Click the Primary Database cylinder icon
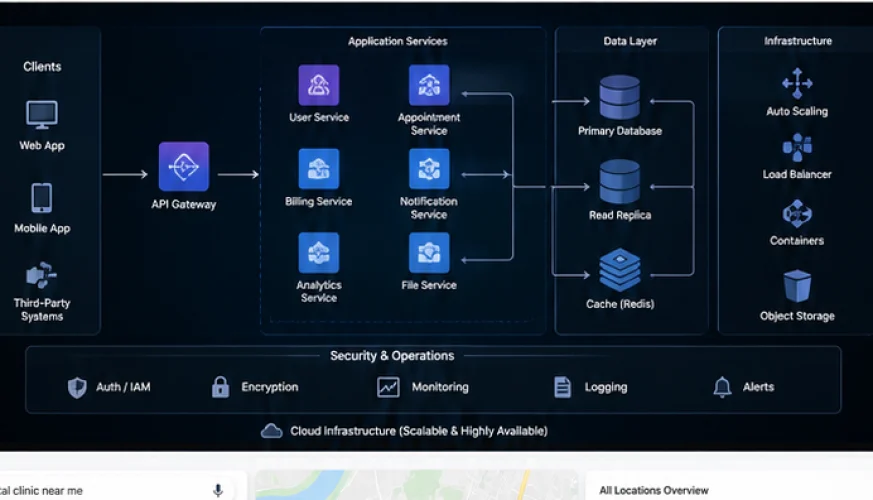Screen dimensions: 873x500 (620, 97)
